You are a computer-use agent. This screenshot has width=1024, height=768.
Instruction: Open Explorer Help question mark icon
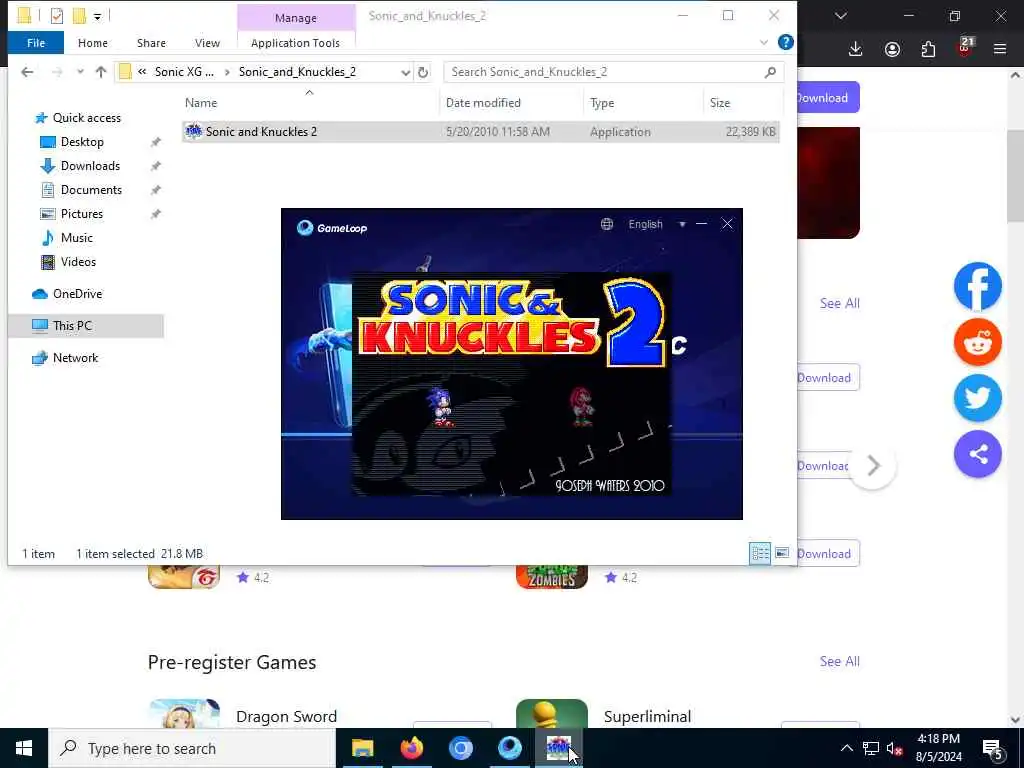tap(786, 42)
